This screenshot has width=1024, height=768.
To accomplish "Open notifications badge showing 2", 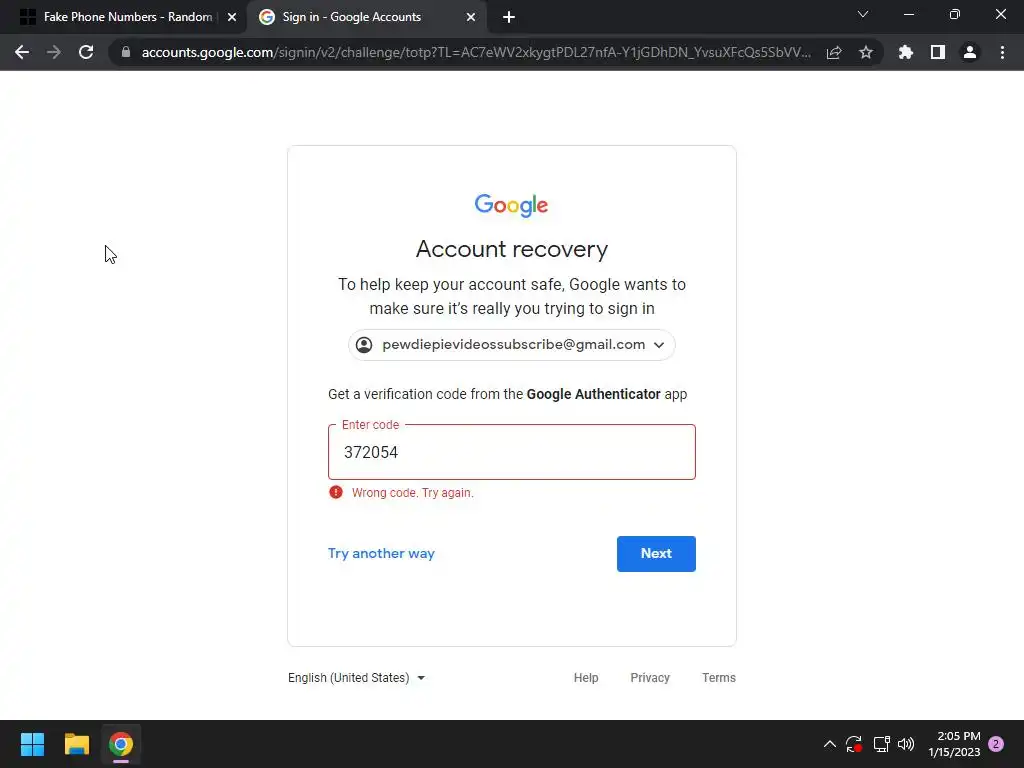I will click(x=996, y=744).
